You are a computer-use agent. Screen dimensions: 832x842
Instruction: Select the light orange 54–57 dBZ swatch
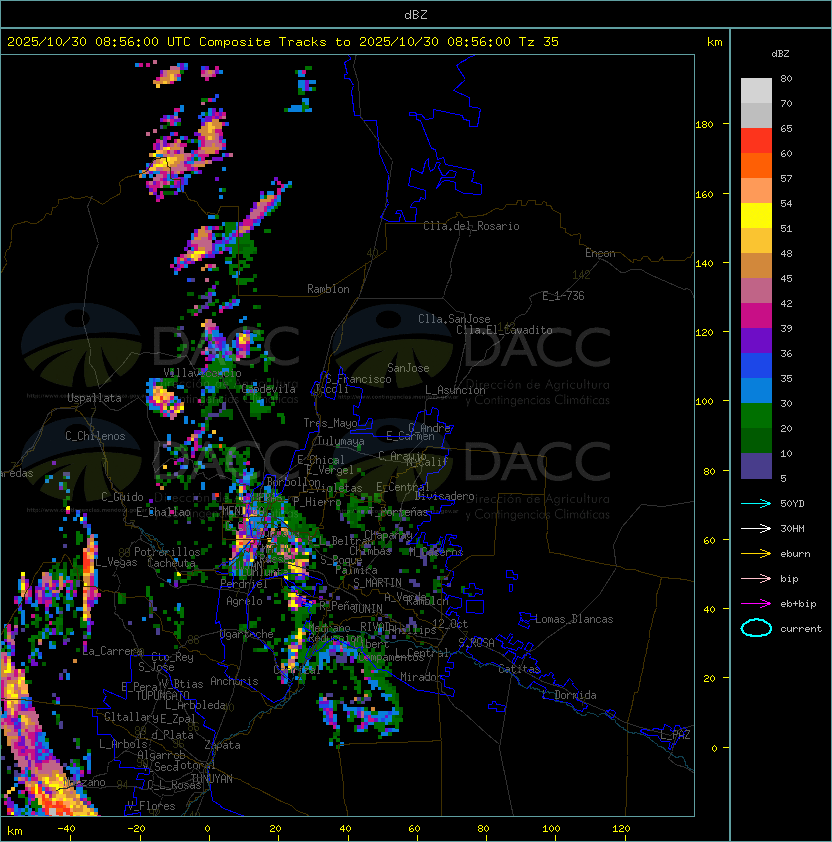coord(756,191)
